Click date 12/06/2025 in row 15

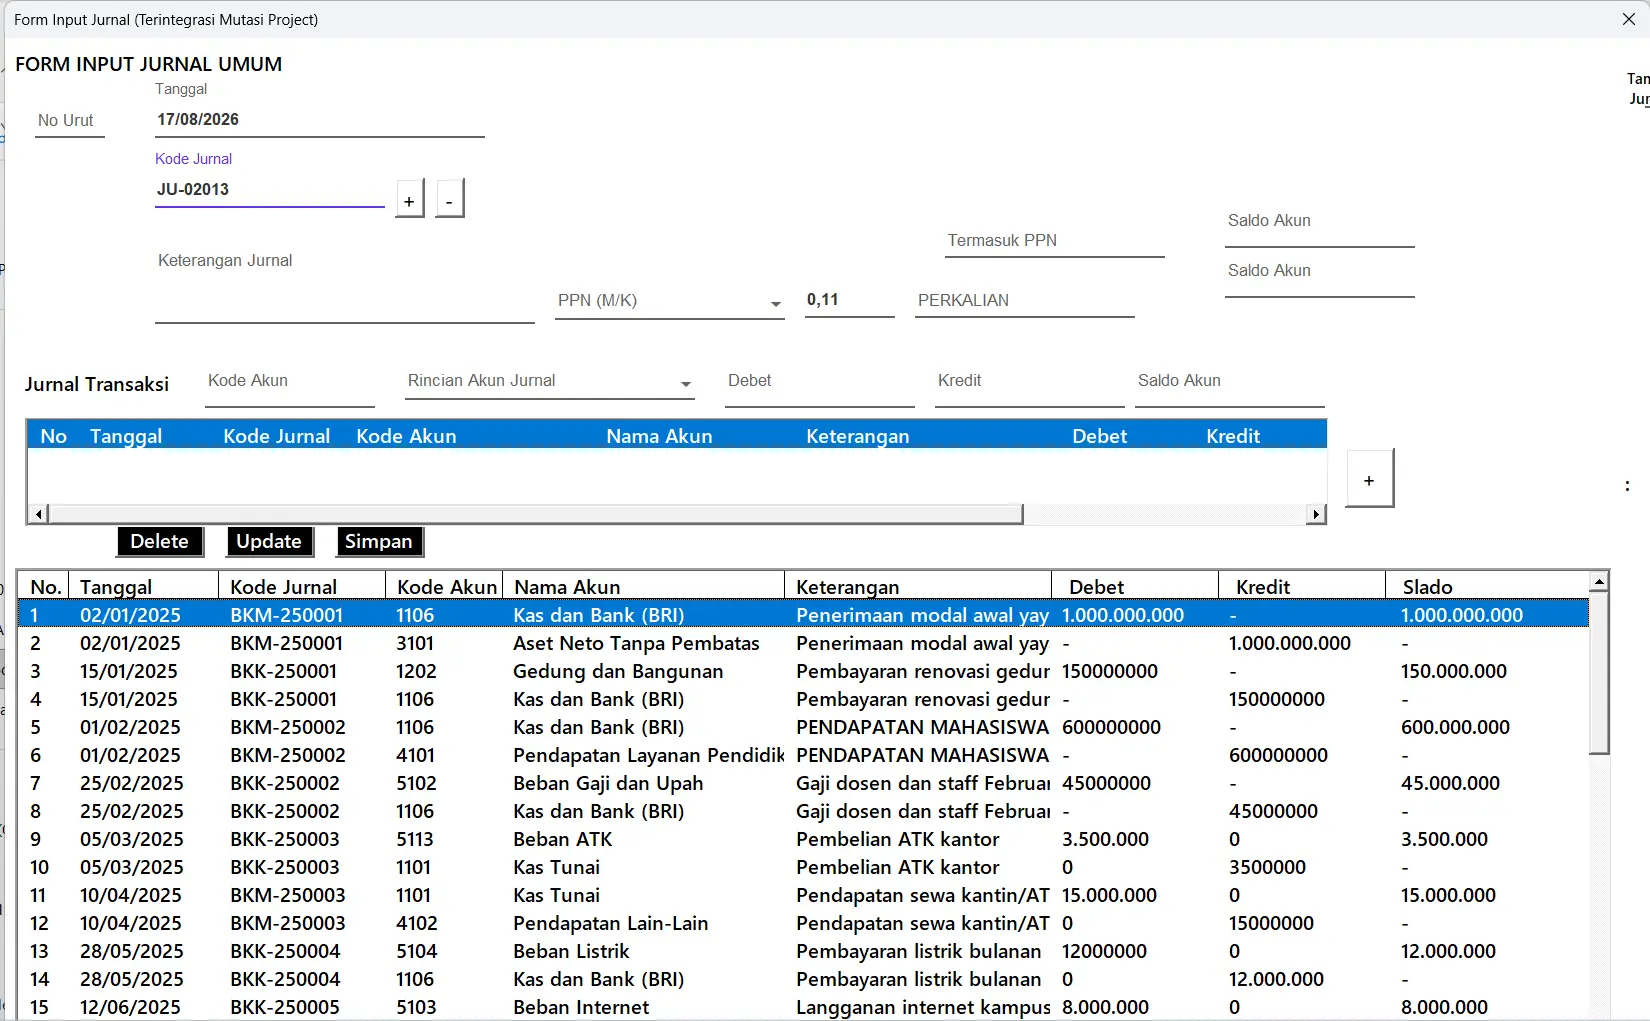pyautogui.click(x=130, y=1007)
